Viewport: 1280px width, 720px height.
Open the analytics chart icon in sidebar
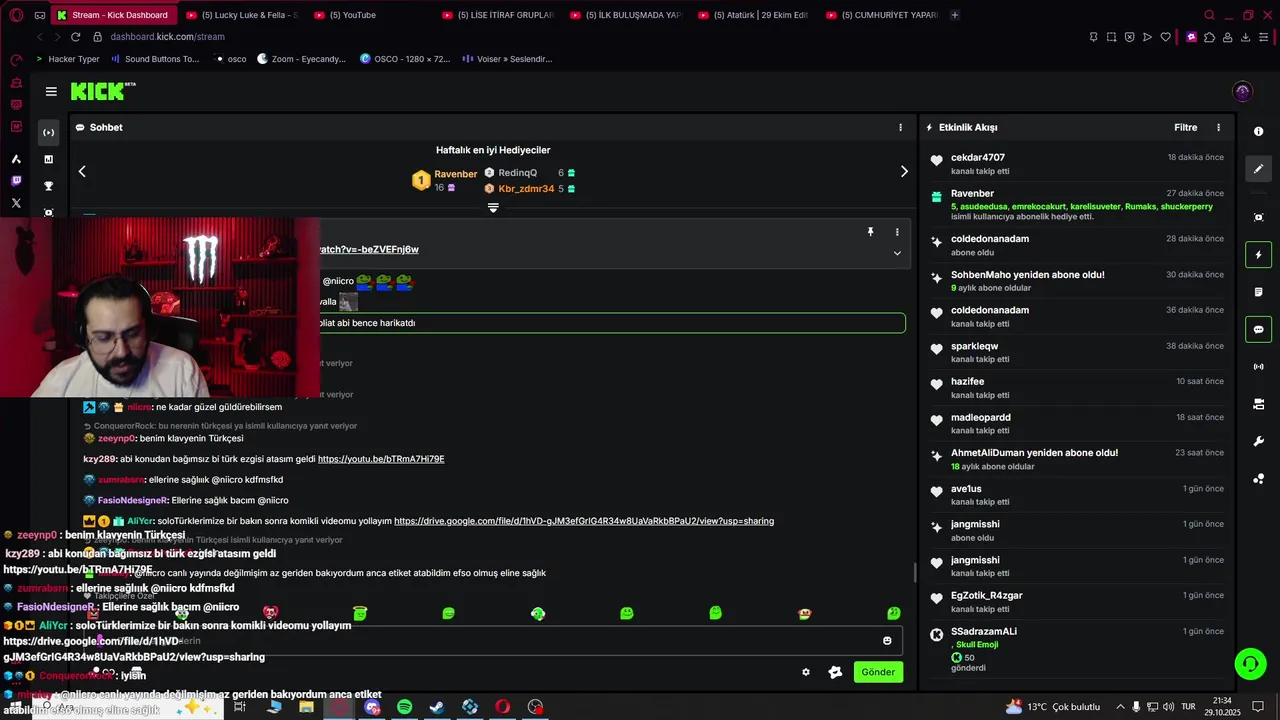tap(48, 159)
